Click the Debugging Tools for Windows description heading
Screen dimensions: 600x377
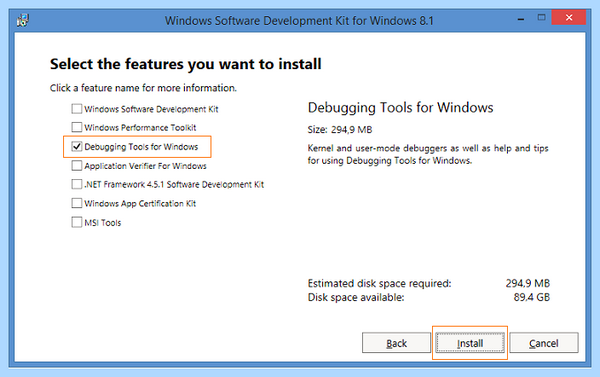[x=400, y=108]
